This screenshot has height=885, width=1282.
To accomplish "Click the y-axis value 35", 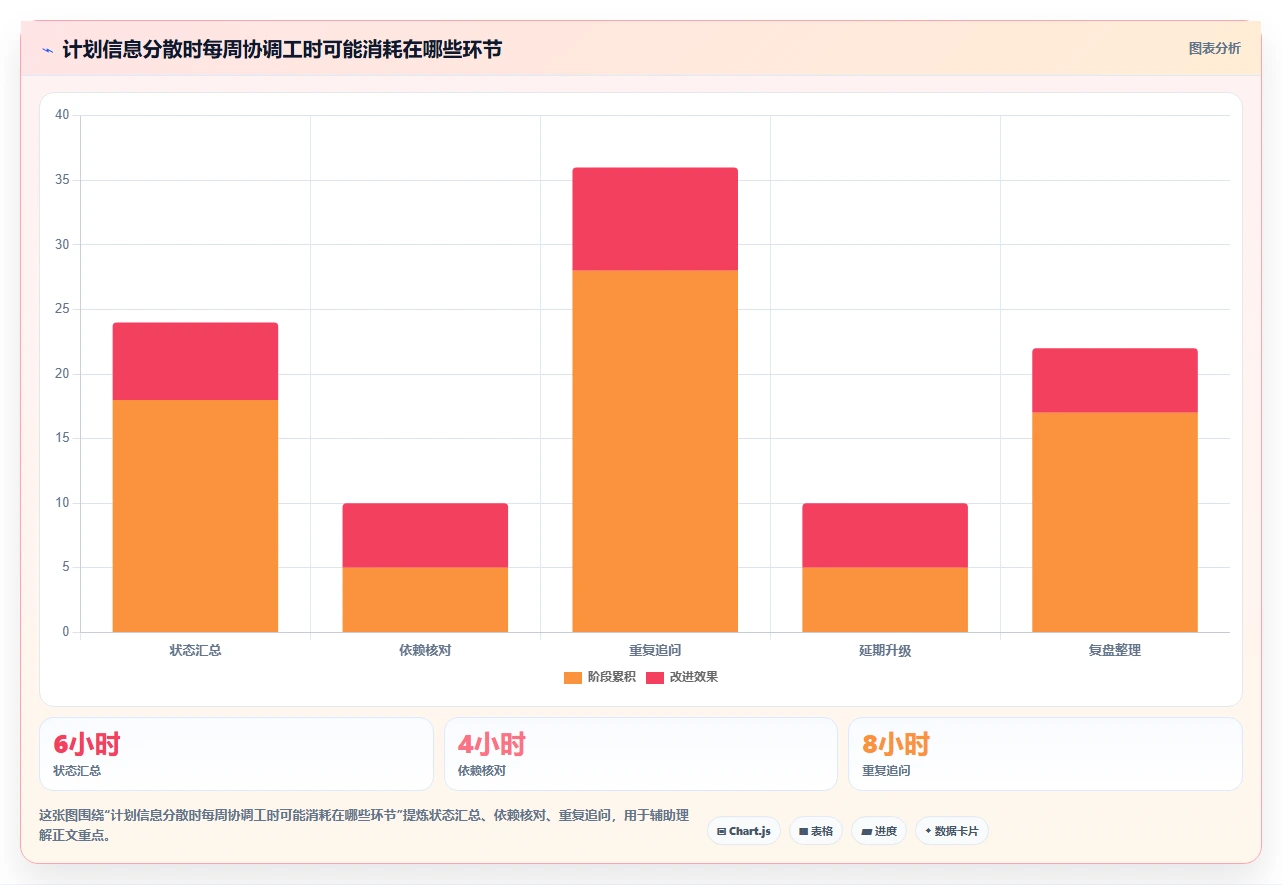I will pos(62,180).
